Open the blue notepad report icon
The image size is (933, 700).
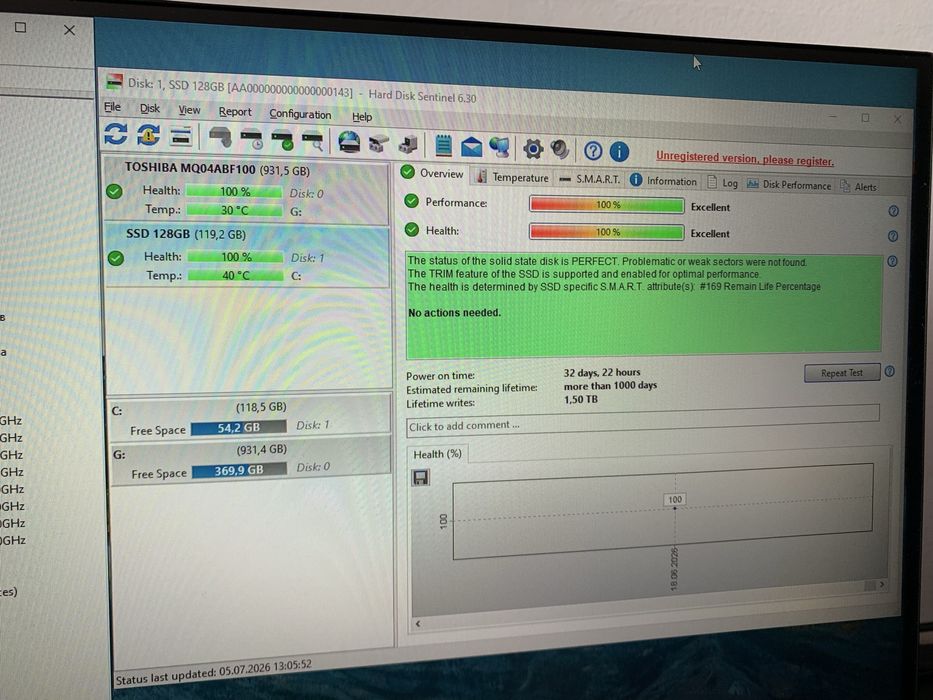(443, 145)
